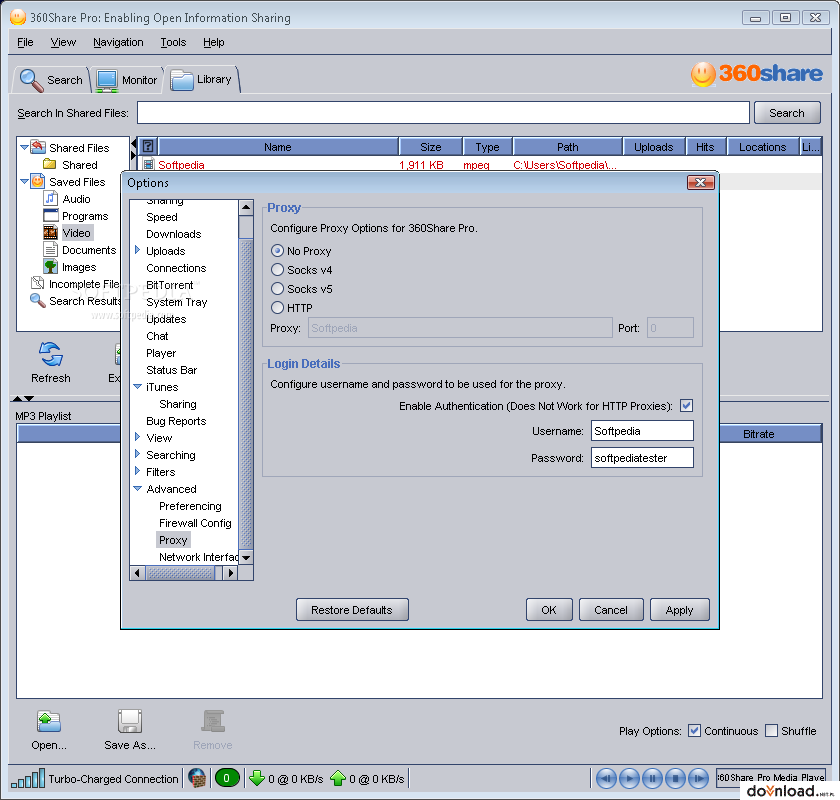This screenshot has width=840, height=800.
Task: Collapse the Shared Files tree node
Action: 24,147
